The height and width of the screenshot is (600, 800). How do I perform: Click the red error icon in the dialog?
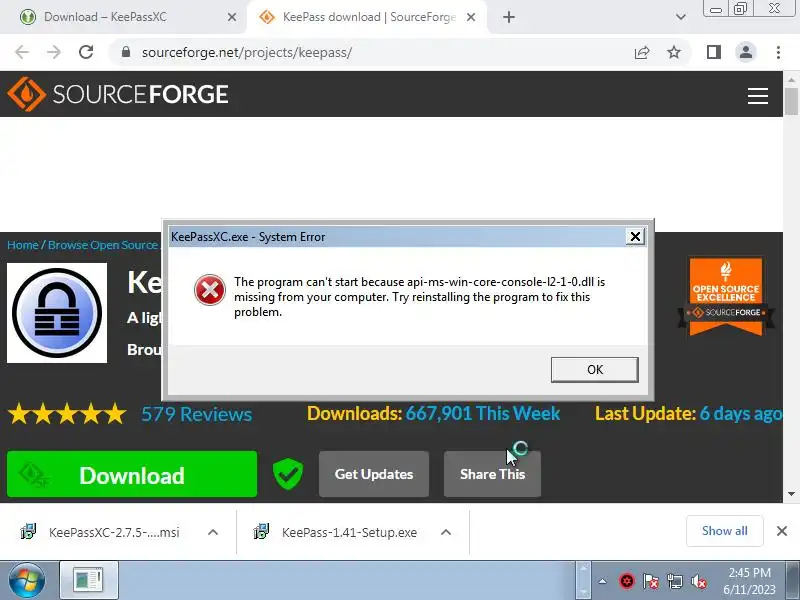pos(210,290)
